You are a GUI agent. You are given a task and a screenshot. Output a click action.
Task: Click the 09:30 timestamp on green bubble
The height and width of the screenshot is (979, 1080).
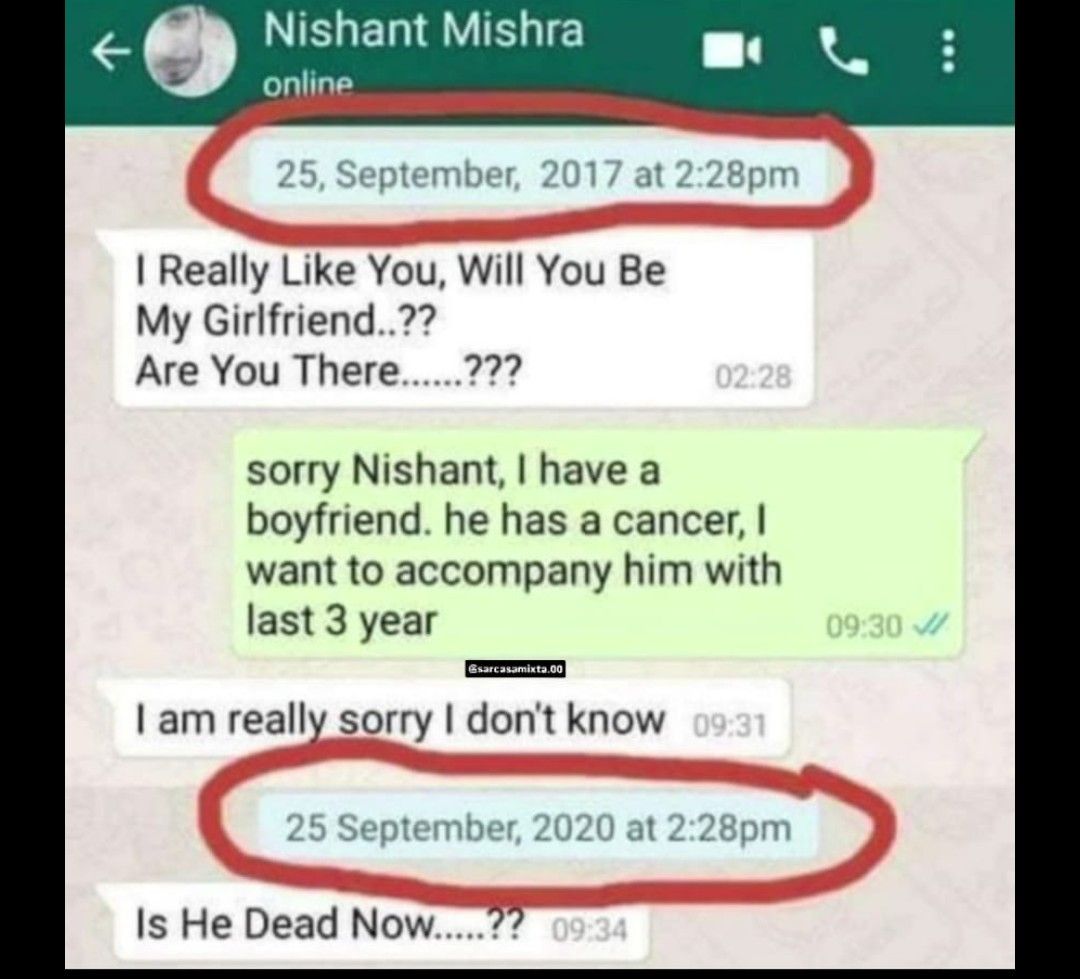point(864,626)
